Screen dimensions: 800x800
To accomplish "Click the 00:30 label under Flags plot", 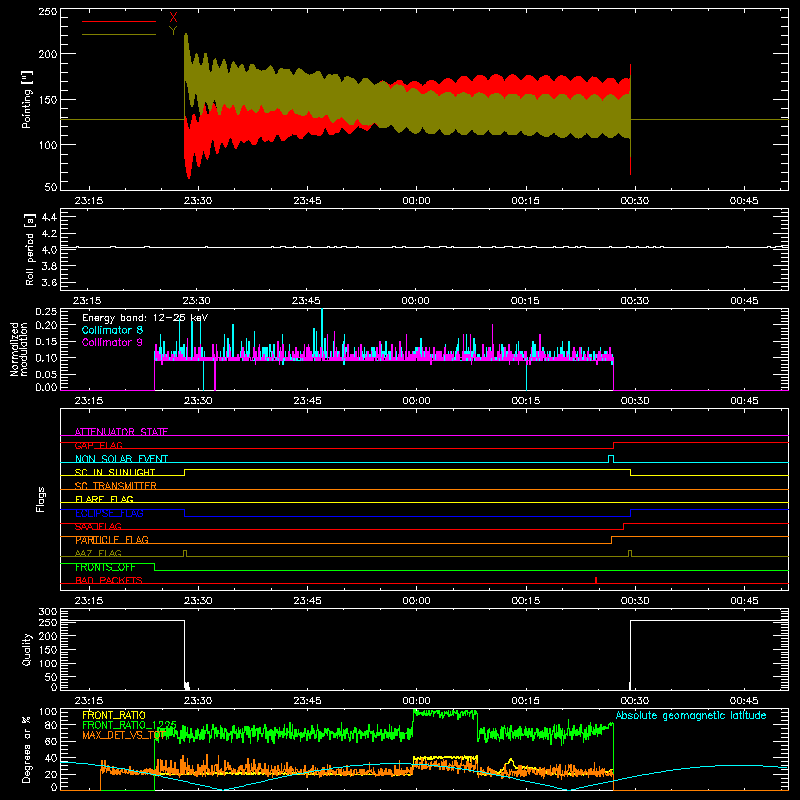I will point(635,601).
